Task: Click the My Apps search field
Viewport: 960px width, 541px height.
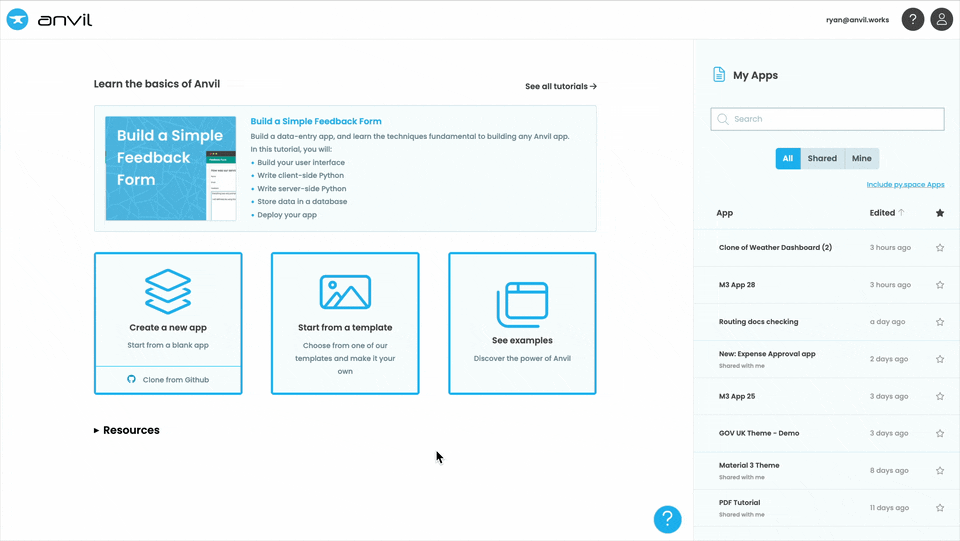Action: [827, 119]
